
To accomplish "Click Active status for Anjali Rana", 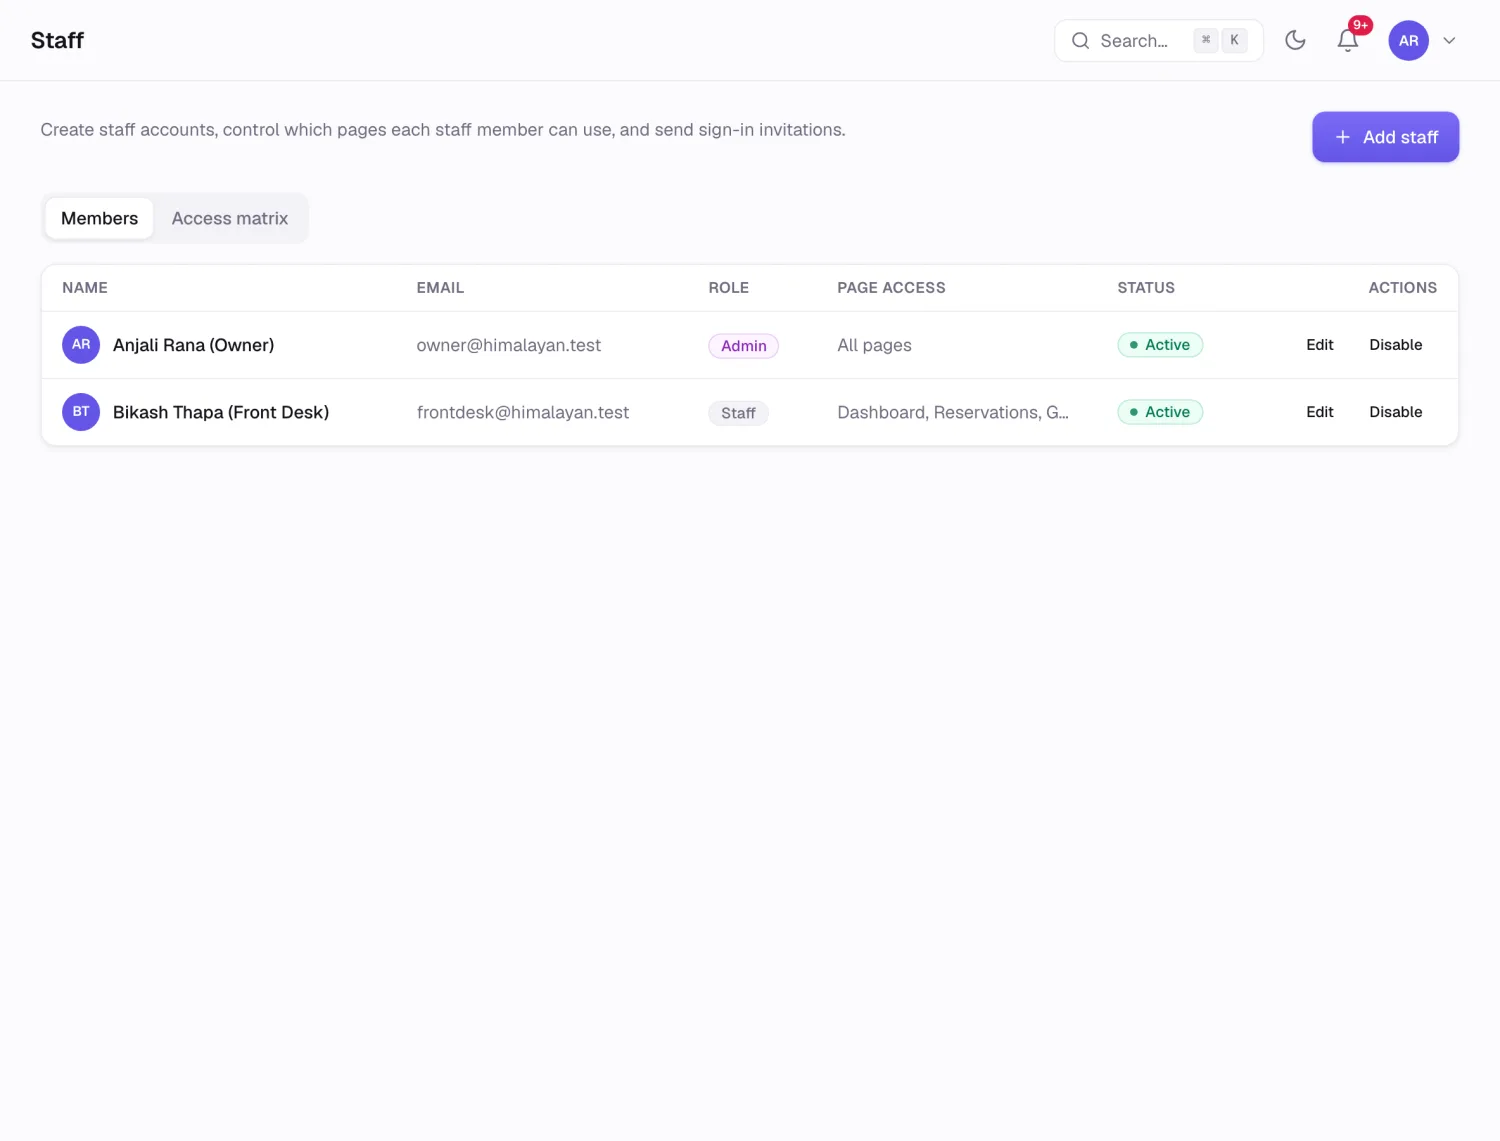I will [1160, 345].
